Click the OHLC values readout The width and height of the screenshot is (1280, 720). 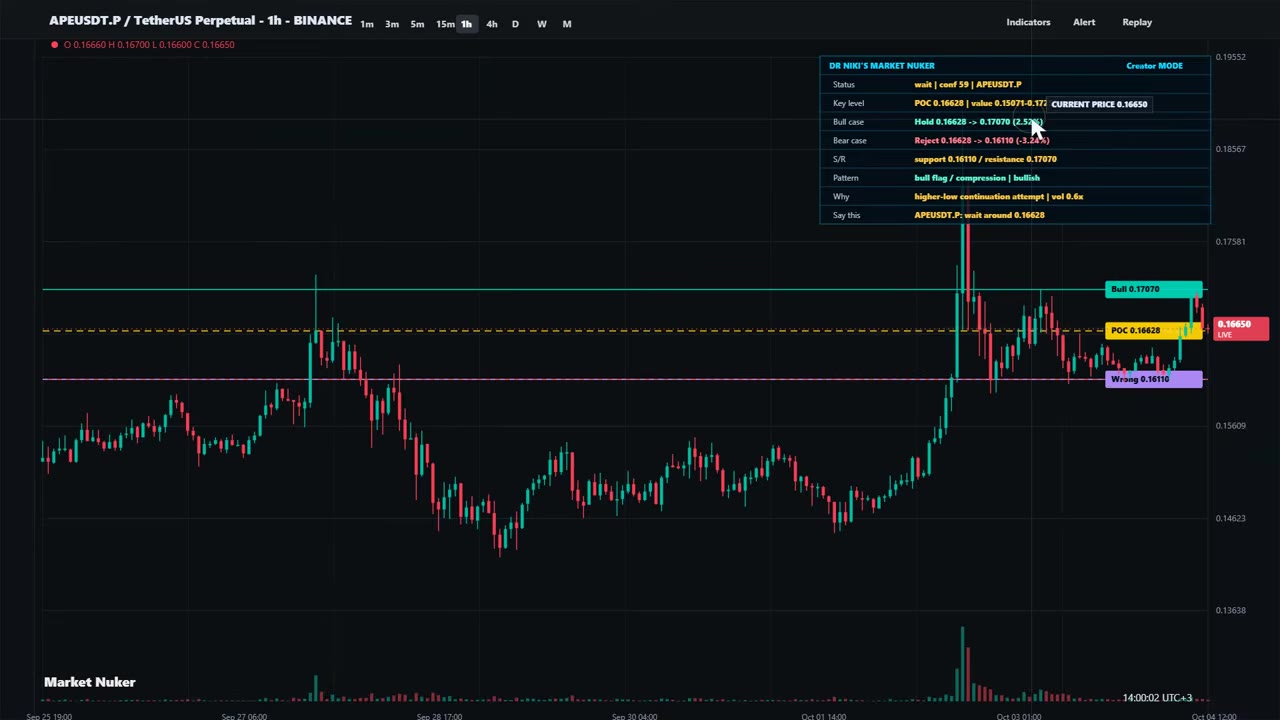(x=149, y=44)
